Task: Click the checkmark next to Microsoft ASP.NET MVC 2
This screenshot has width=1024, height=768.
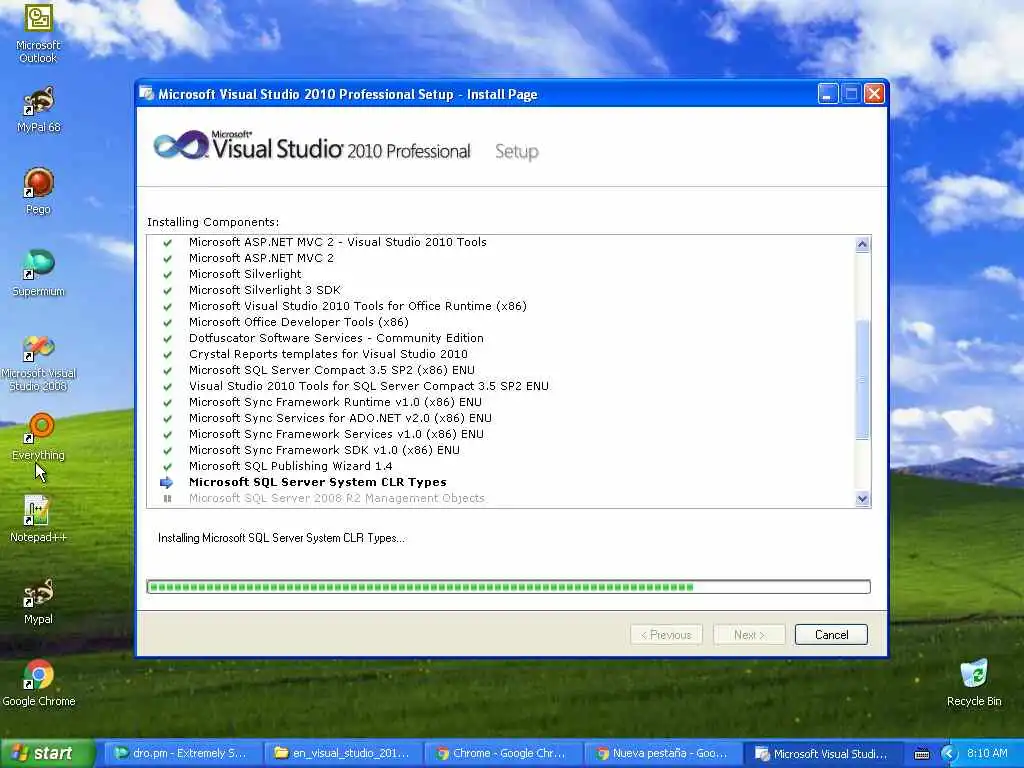Action: [x=167, y=259]
